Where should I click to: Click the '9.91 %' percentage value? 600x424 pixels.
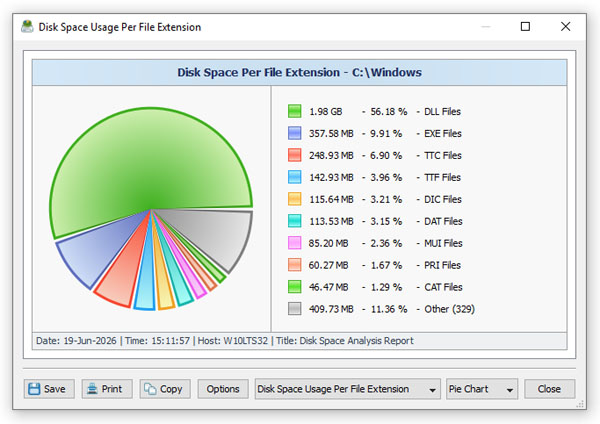click(386, 134)
